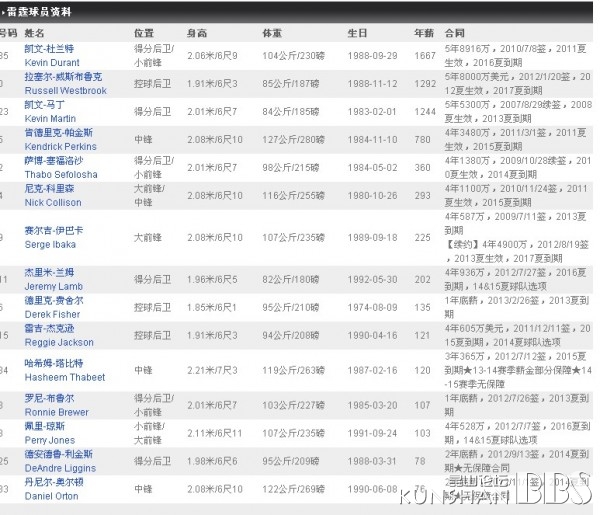The image size is (600, 515).
Task: Select birthday 1974-08-09 for Derek Fisher
Action: (372, 308)
